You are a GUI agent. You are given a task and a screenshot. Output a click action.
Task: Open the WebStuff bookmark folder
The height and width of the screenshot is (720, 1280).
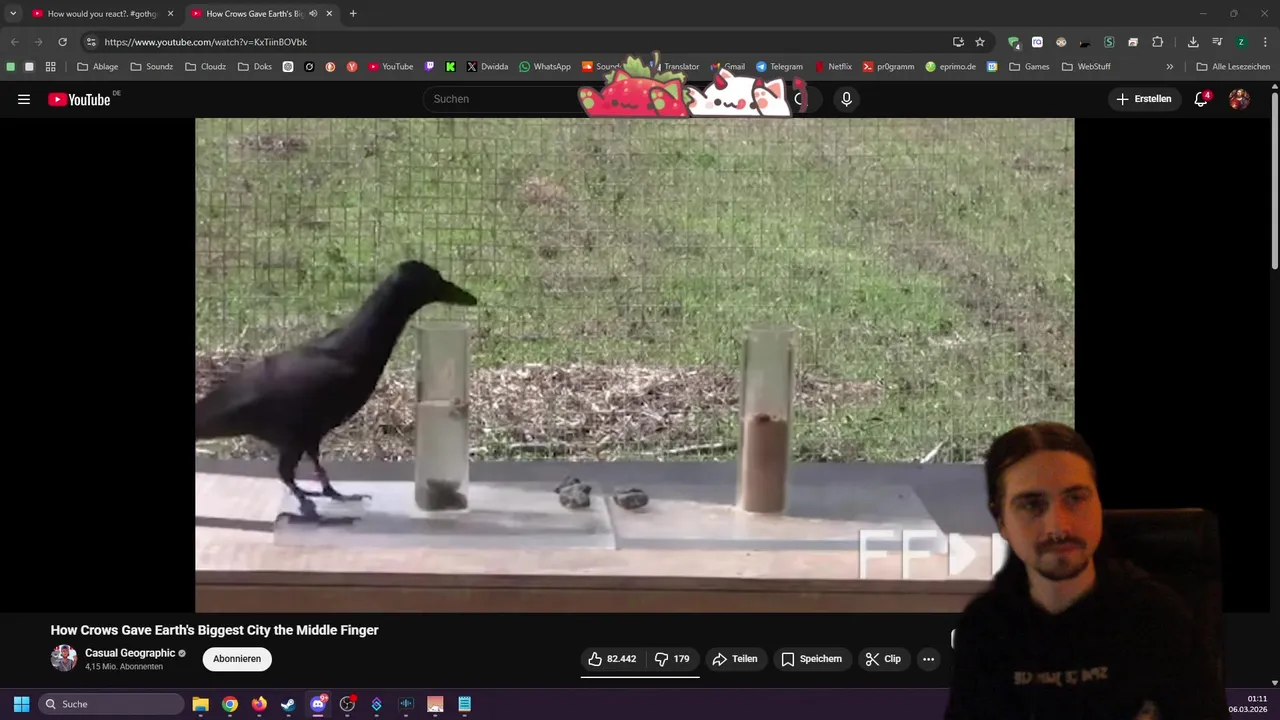pos(1086,67)
